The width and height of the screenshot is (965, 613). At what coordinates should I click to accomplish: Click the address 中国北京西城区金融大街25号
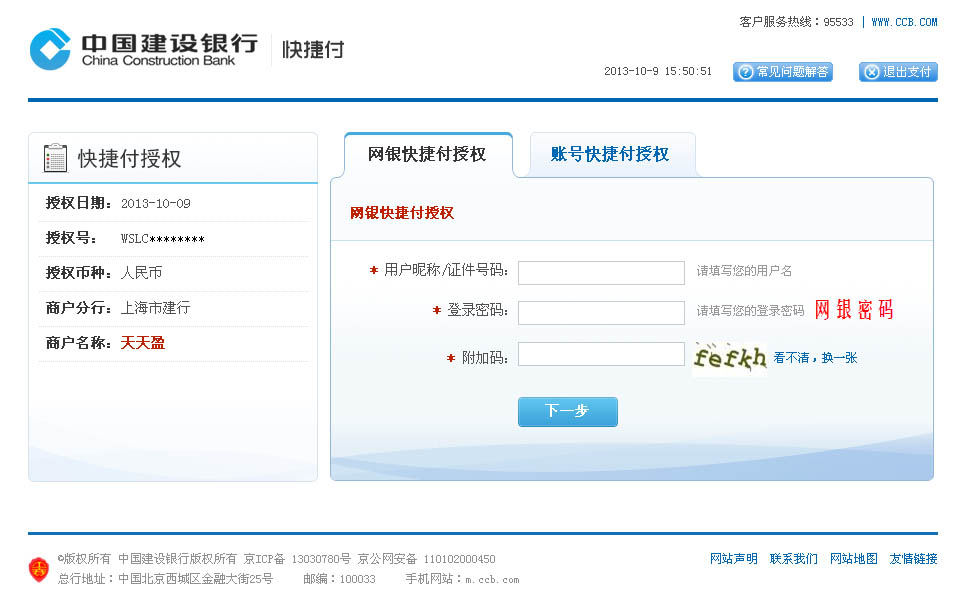(196, 579)
